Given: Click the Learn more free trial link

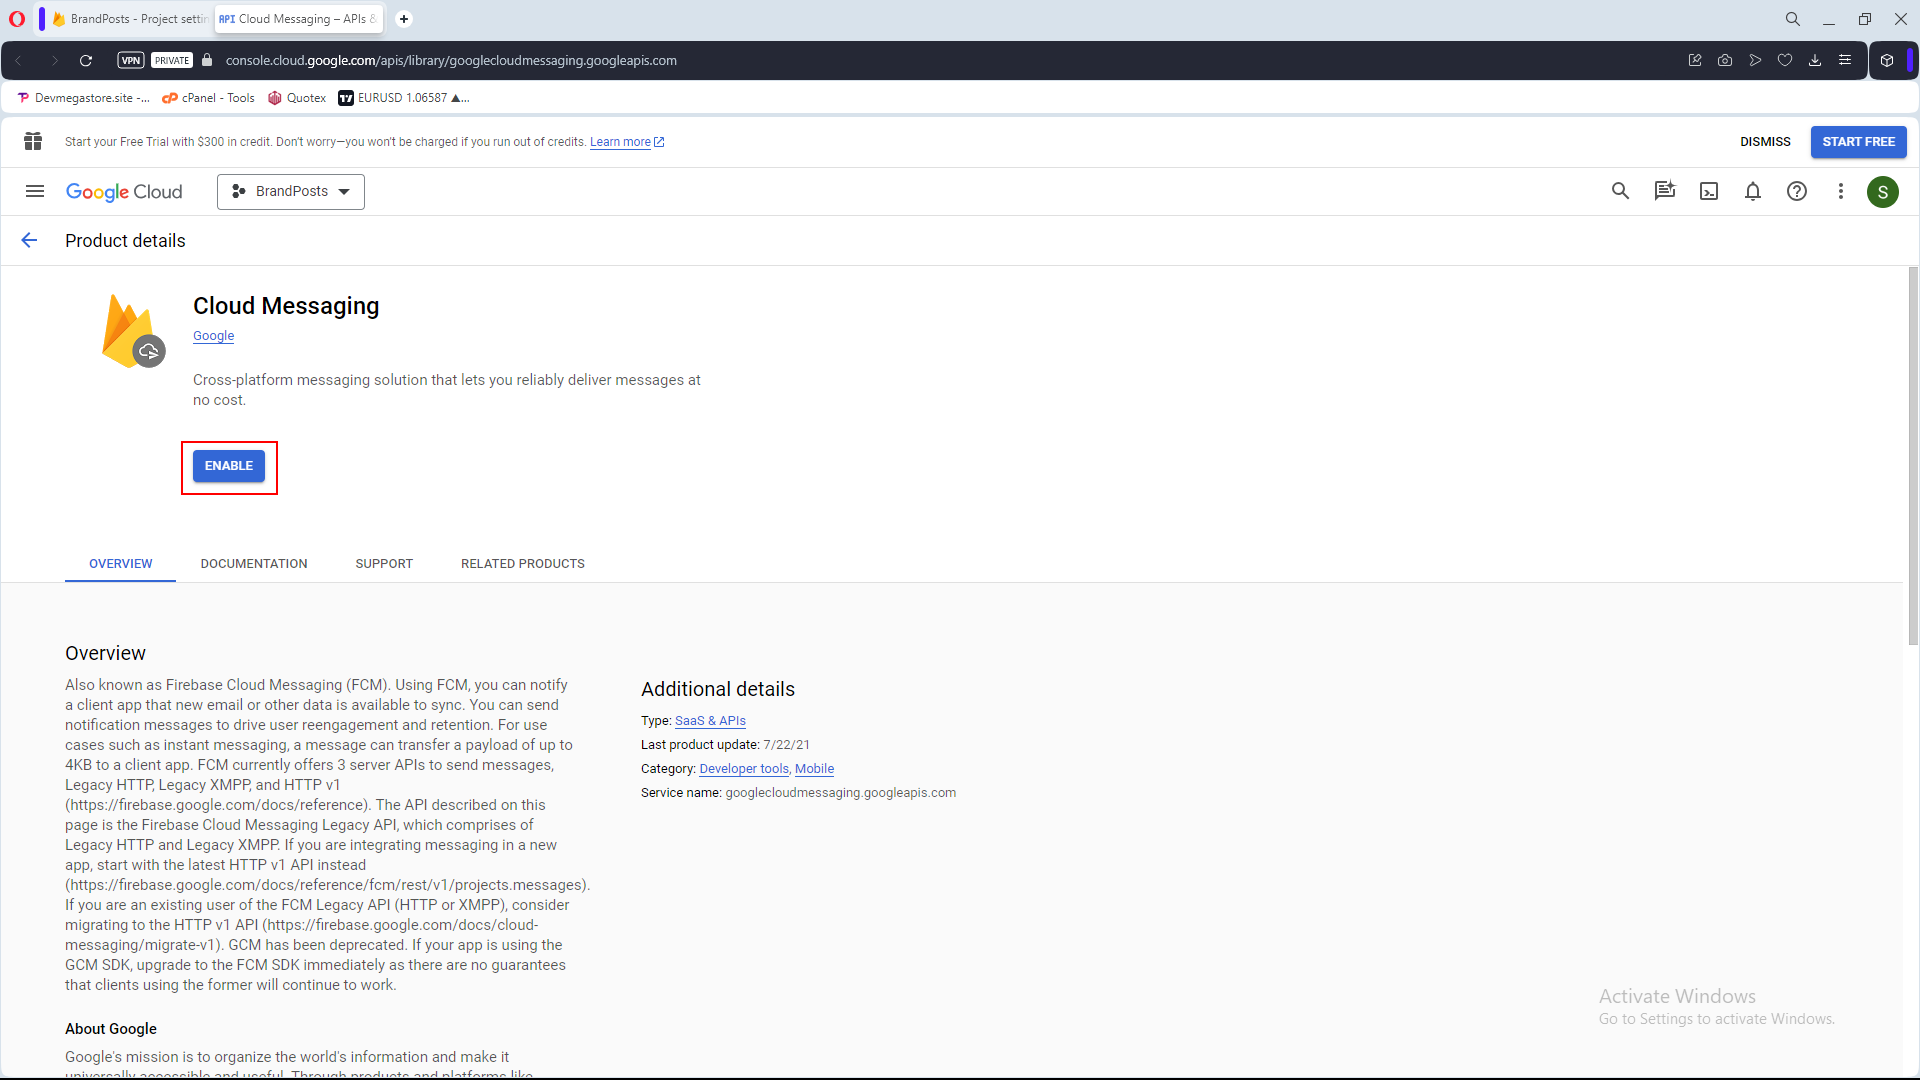Looking at the screenshot, I should [x=627, y=142].
